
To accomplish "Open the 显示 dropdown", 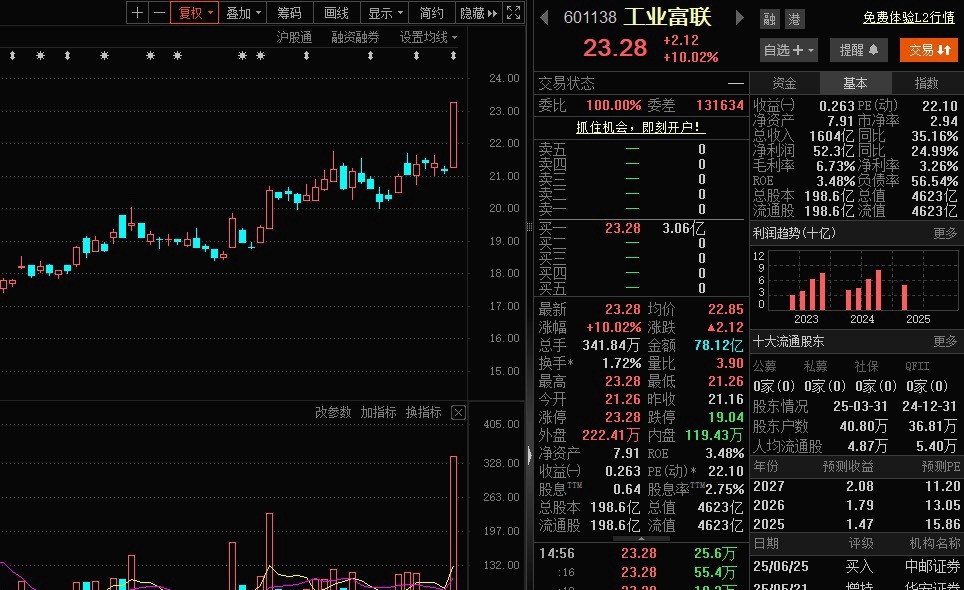I will click(385, 13).
